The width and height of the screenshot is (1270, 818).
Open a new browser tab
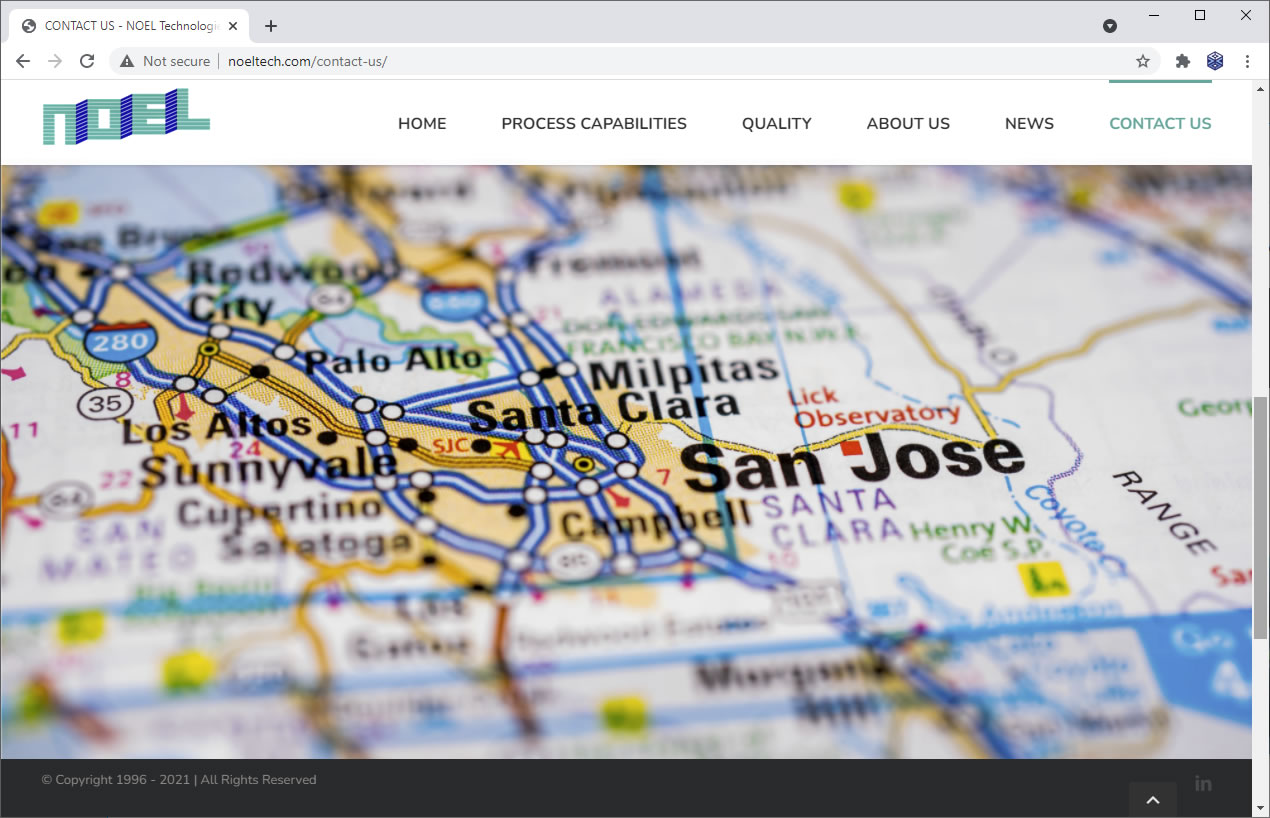click(x=271, y=26)
